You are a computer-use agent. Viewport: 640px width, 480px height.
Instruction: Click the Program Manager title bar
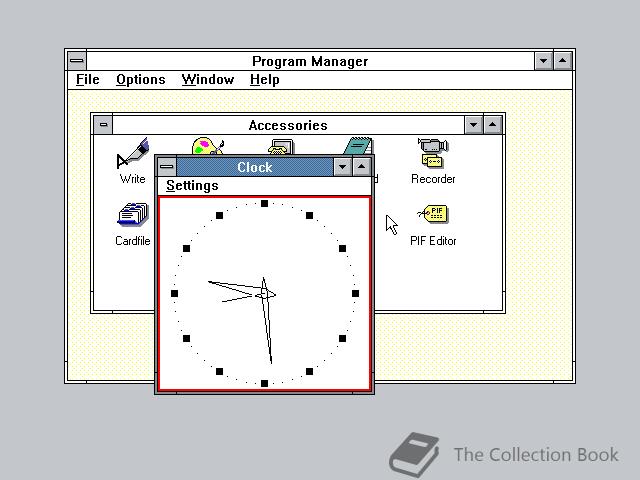(310, 61)
